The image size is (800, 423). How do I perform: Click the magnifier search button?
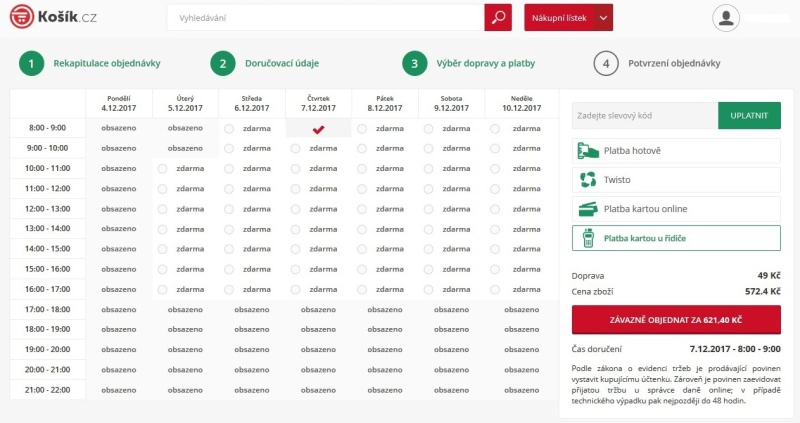point(498,17)
